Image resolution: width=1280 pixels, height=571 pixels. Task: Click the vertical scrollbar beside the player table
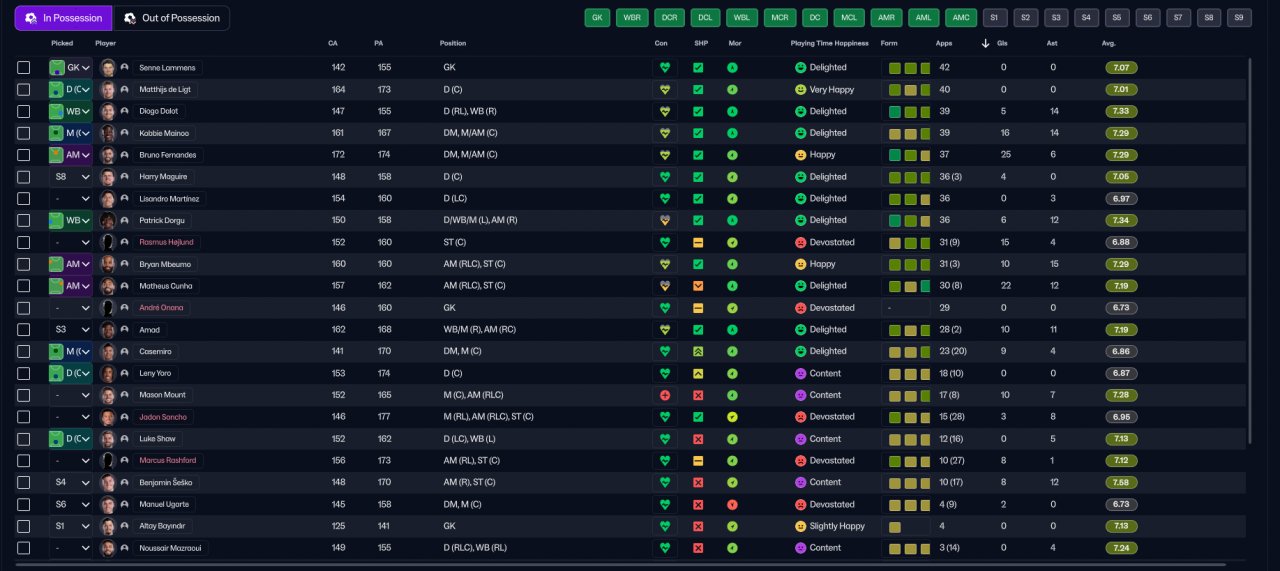(x=1250, y=250)
